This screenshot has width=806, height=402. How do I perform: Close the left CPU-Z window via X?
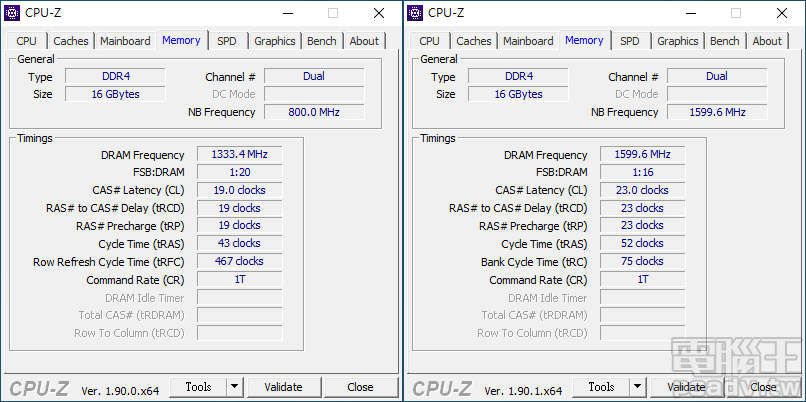pyautogui.click(x=378, y=13)
